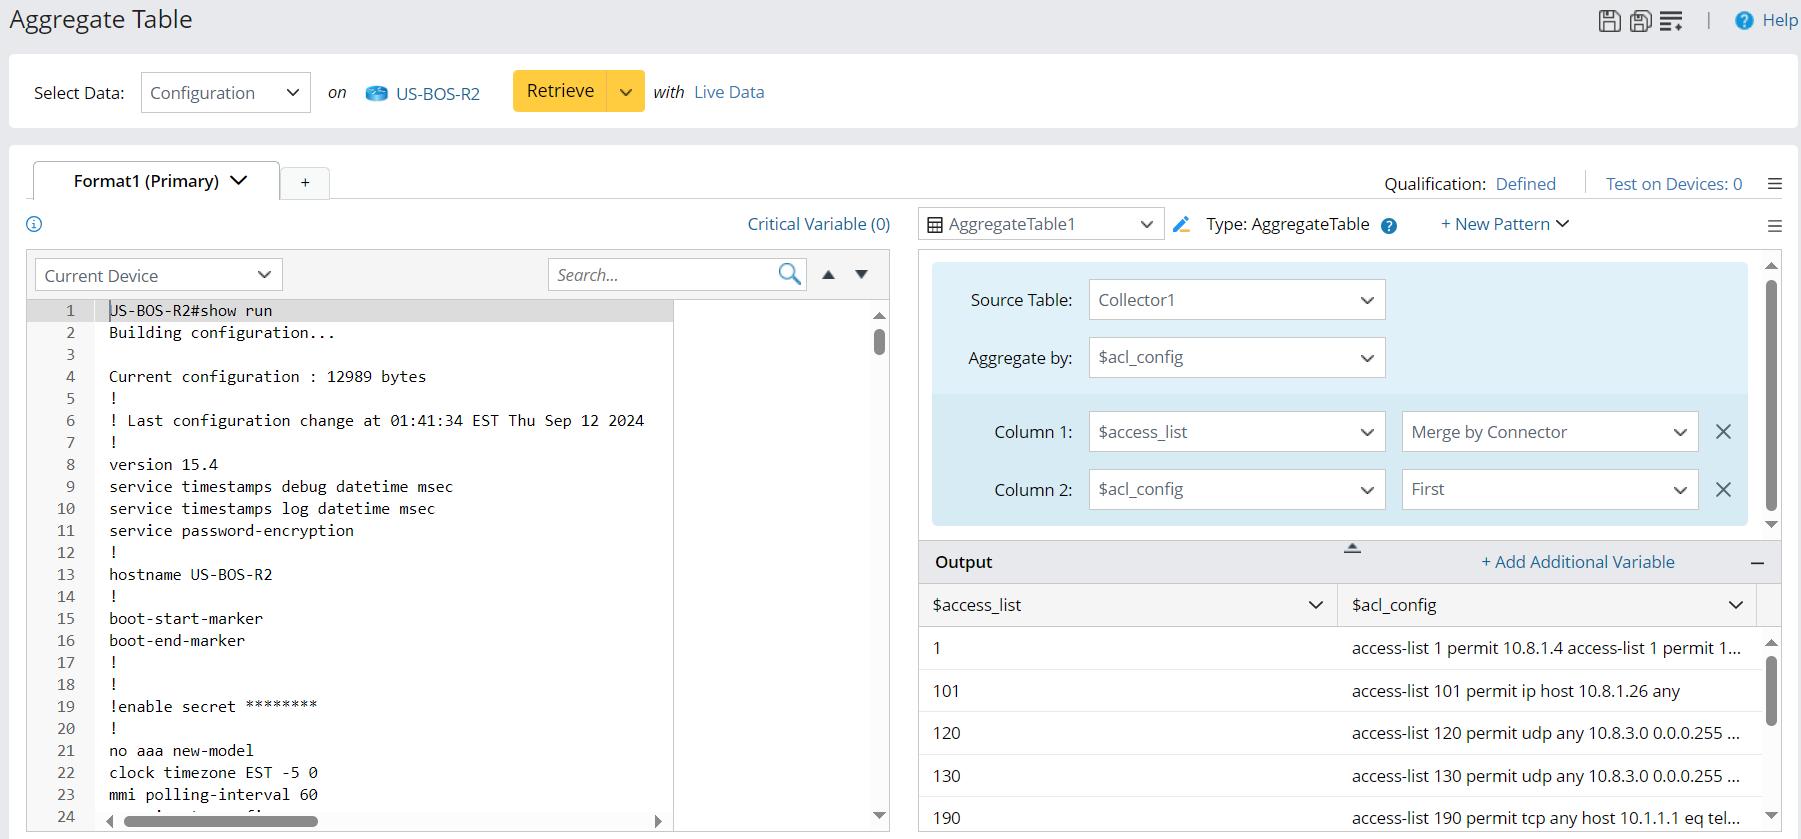Click the Save icon in top toolbar
1801x839 pixels.
coord(1609,21)
